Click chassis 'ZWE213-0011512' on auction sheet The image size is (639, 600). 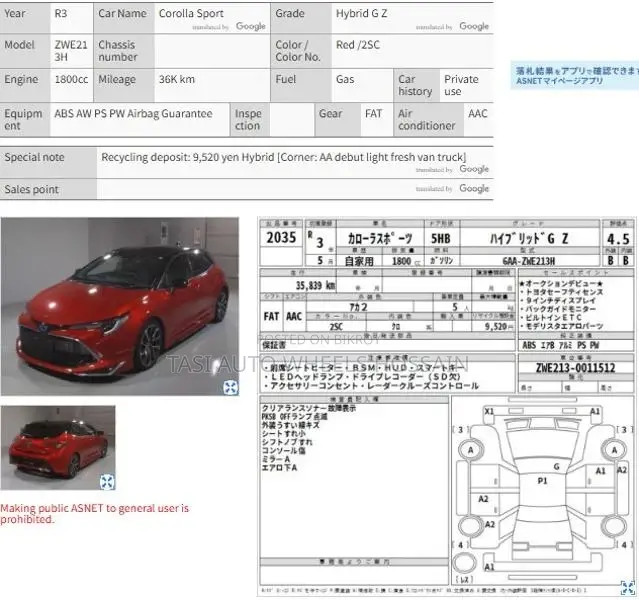(575, 368)
